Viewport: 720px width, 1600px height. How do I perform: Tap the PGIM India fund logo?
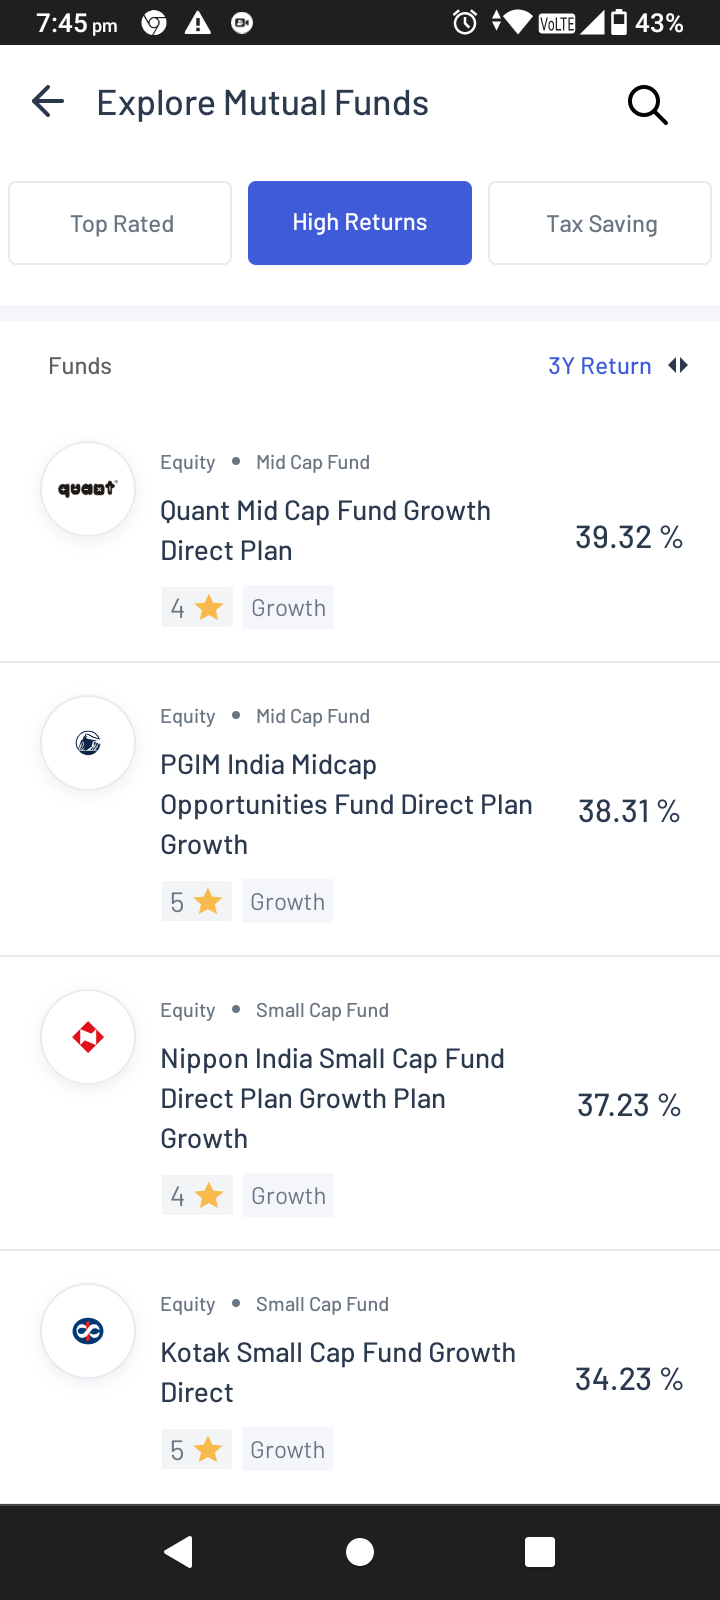pos(88,743)
